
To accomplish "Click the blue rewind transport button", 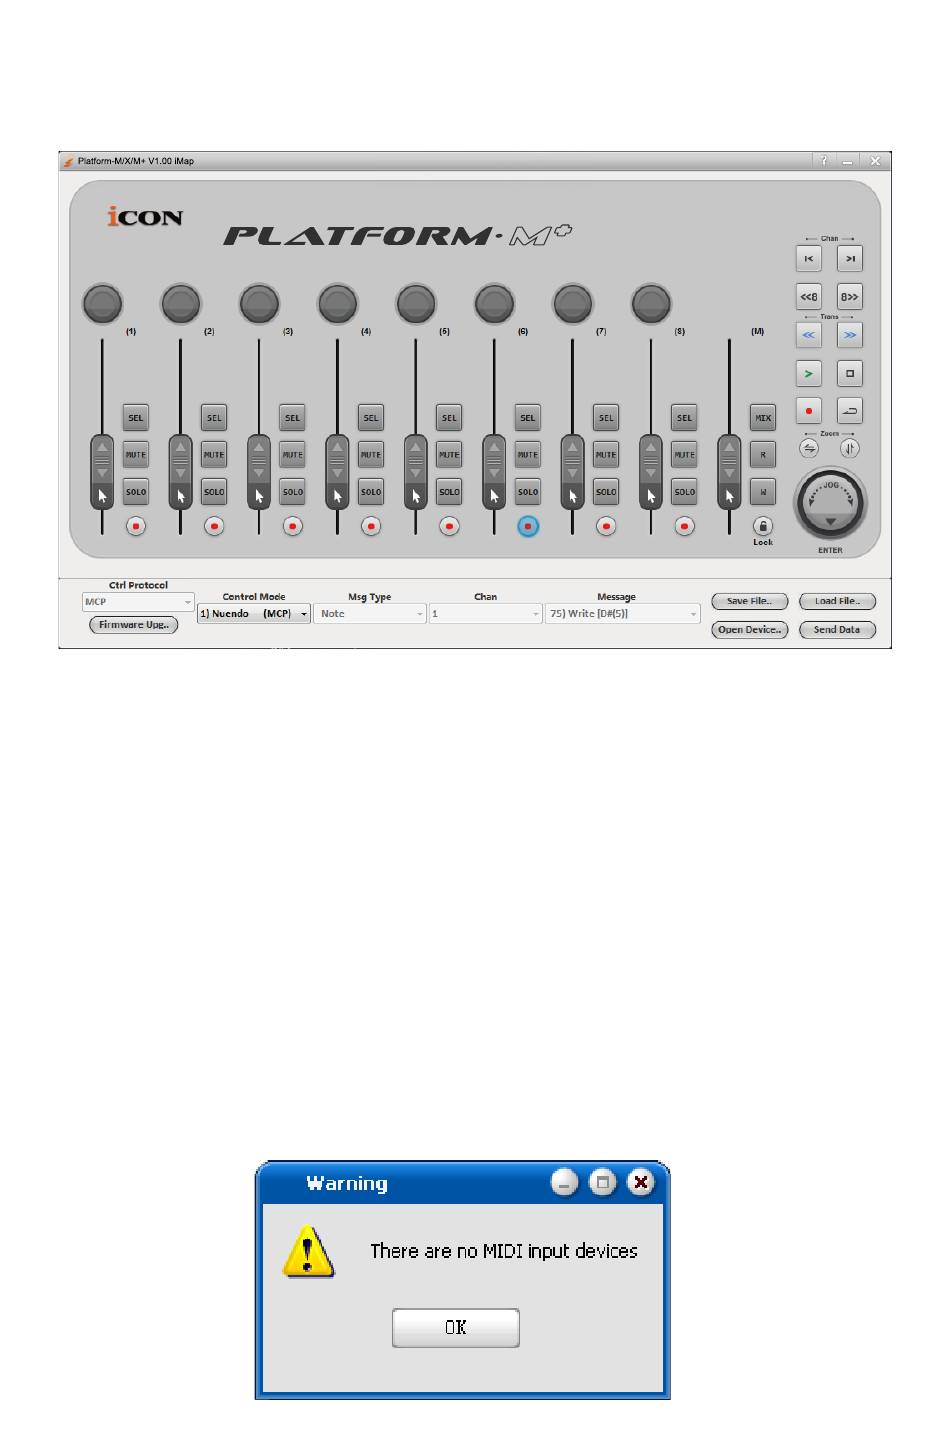I will [x=809, y=335].
